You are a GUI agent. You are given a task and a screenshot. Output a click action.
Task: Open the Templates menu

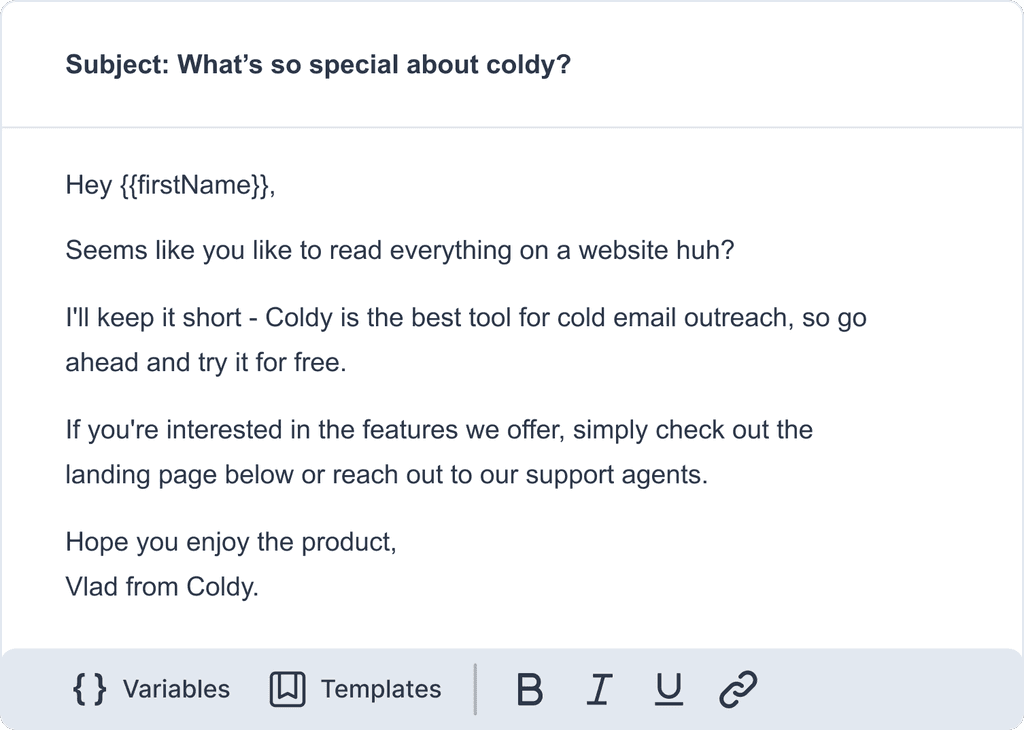coord(355,689)
